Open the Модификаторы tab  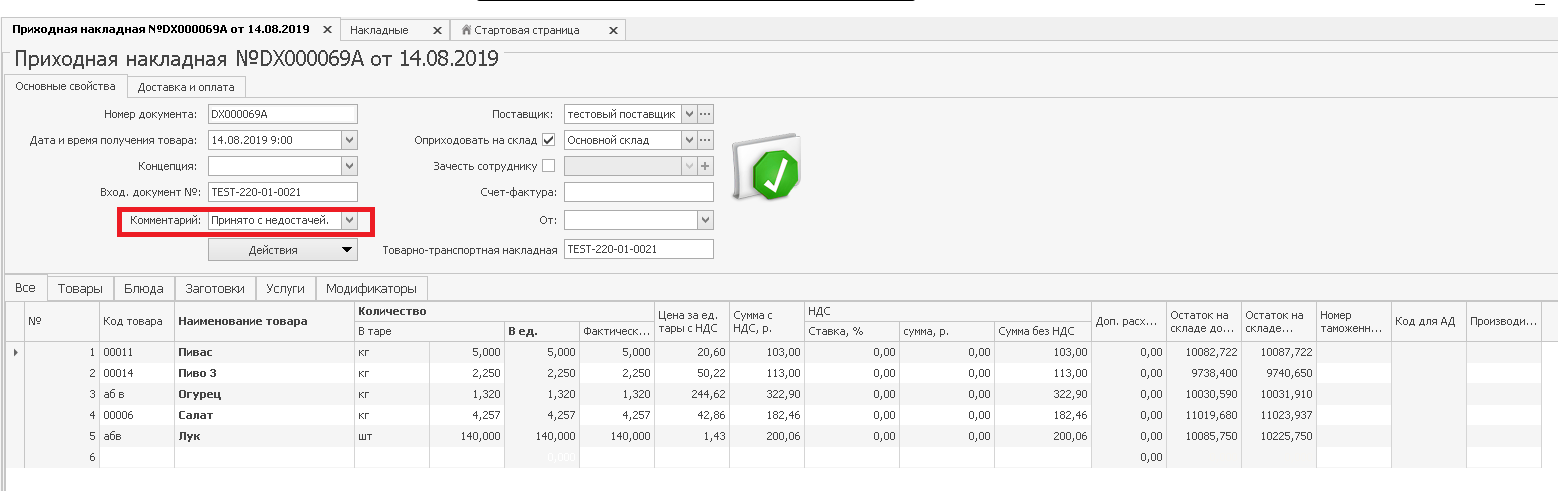[371, 289]
